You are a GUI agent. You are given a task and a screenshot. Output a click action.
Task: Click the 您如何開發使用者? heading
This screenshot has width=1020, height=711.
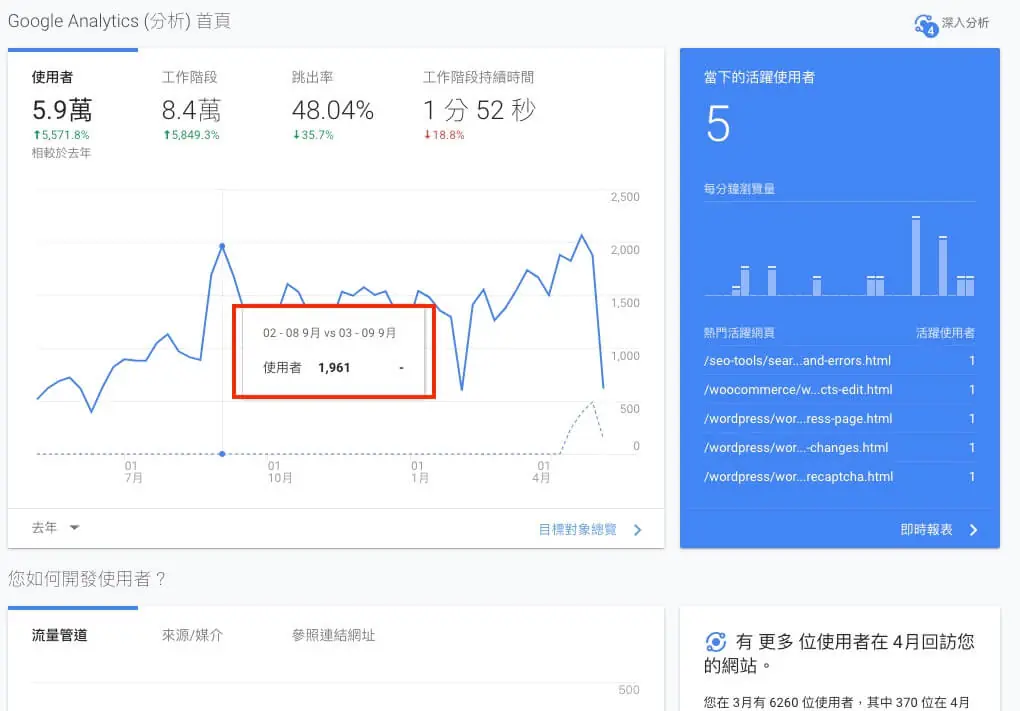87,578
